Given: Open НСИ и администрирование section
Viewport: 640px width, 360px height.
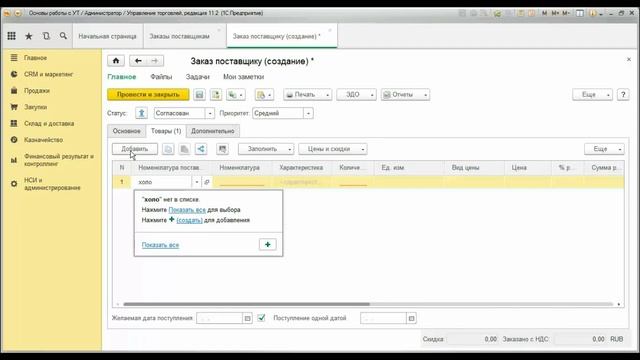Looking at the screenshot, I should pyautogui.click(x=52, y=184).
